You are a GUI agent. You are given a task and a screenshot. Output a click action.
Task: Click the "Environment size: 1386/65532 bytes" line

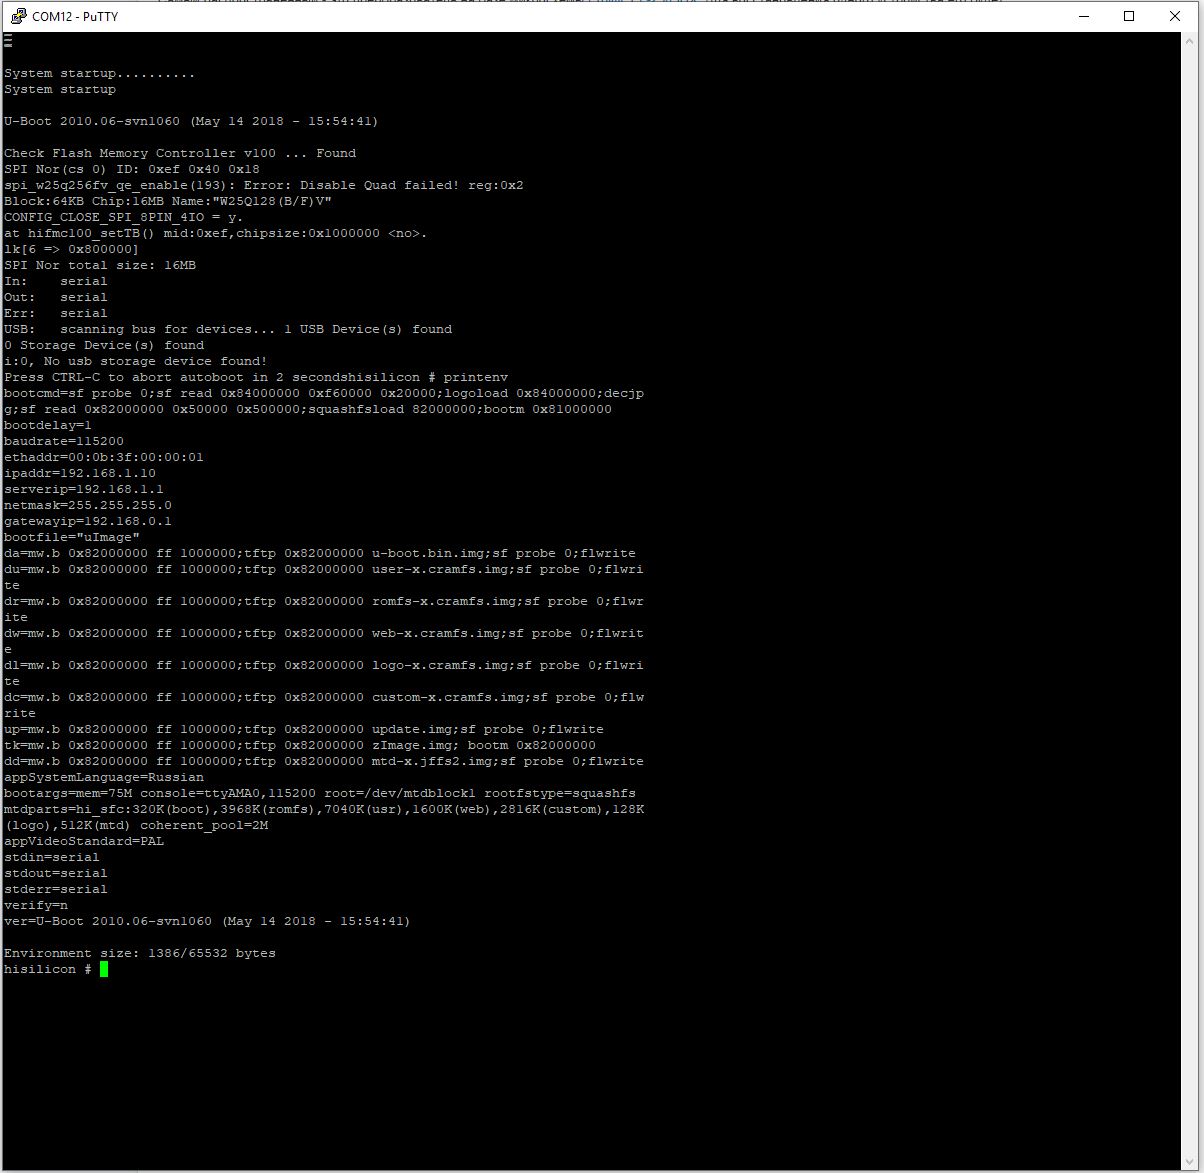pyautogui.click(x=140, y=953)
